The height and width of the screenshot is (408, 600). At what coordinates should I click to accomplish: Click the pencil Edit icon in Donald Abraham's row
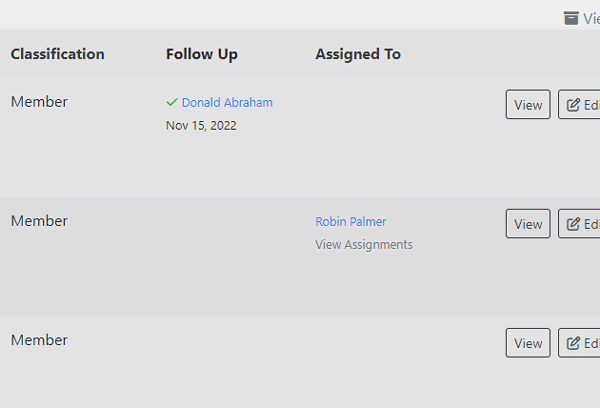pyautogui.click(x=573, y=105)
